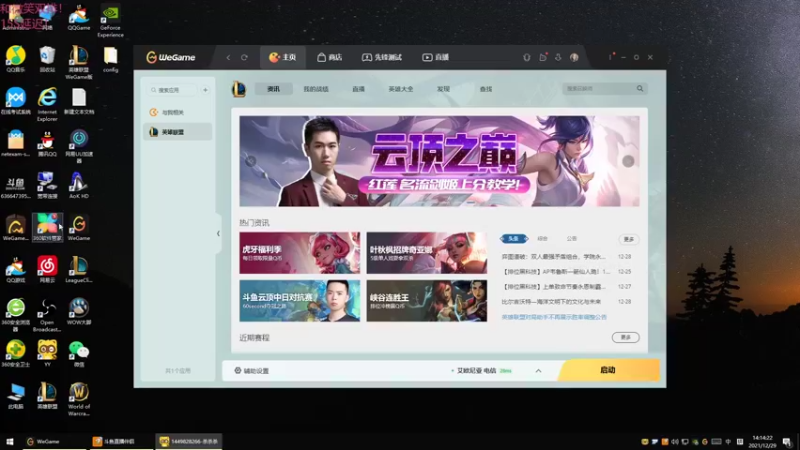Switch to the 查找 tab
This screenshot has width=800, height=450.
[x=486, y=89]
